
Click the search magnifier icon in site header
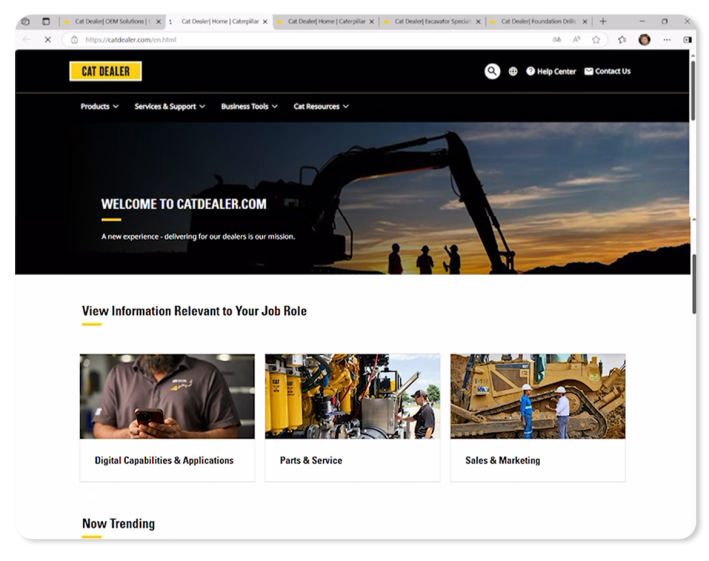492,71
